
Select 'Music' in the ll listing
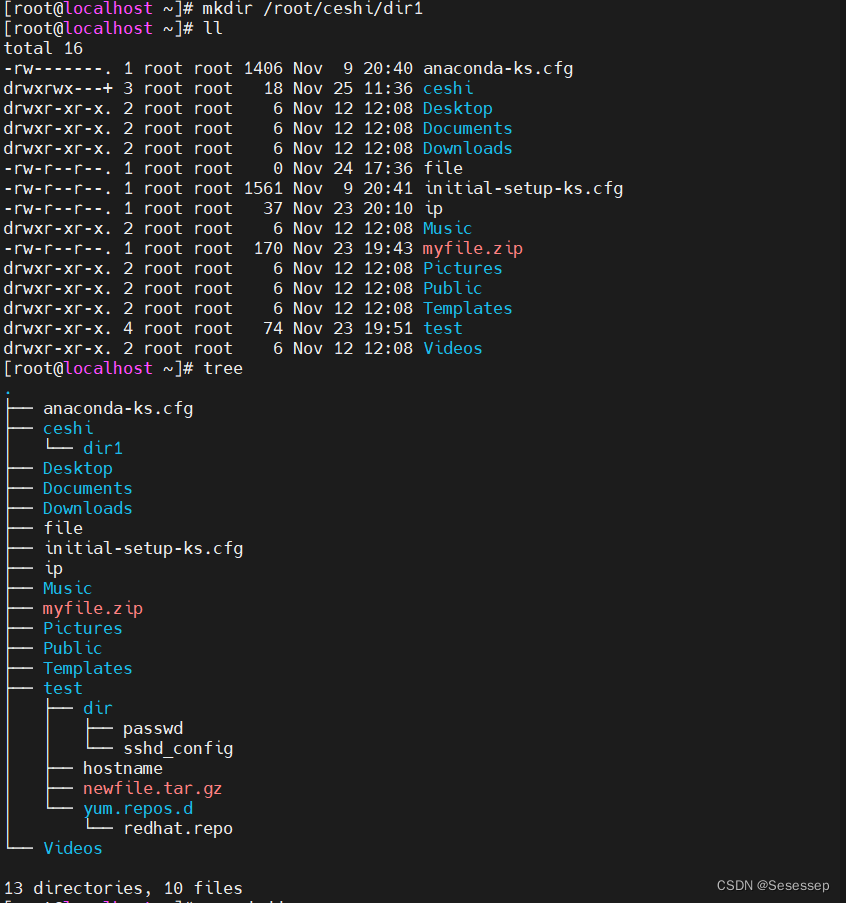pos(447,229)
